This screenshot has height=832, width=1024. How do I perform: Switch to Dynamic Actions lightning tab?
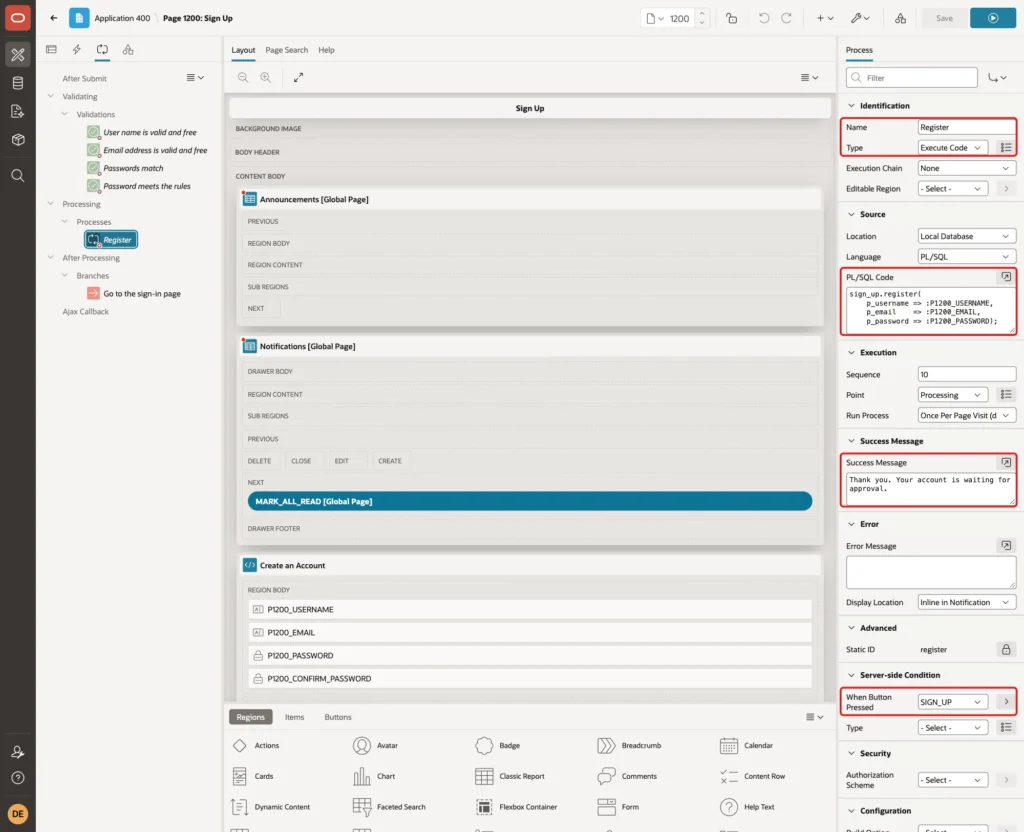pyautogui.click(x=76, y=50)
